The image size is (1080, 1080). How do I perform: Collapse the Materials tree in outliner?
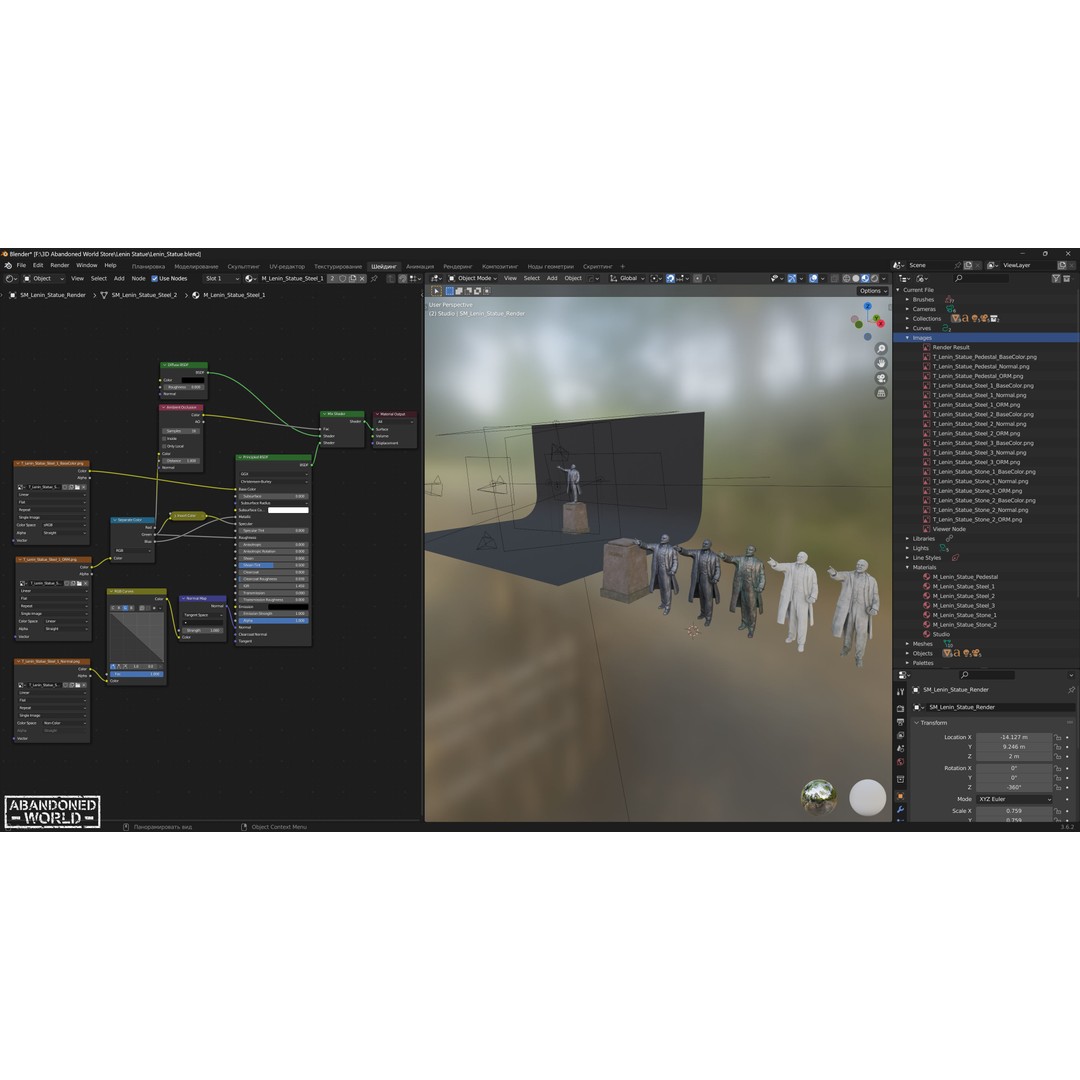pos(907,568)
